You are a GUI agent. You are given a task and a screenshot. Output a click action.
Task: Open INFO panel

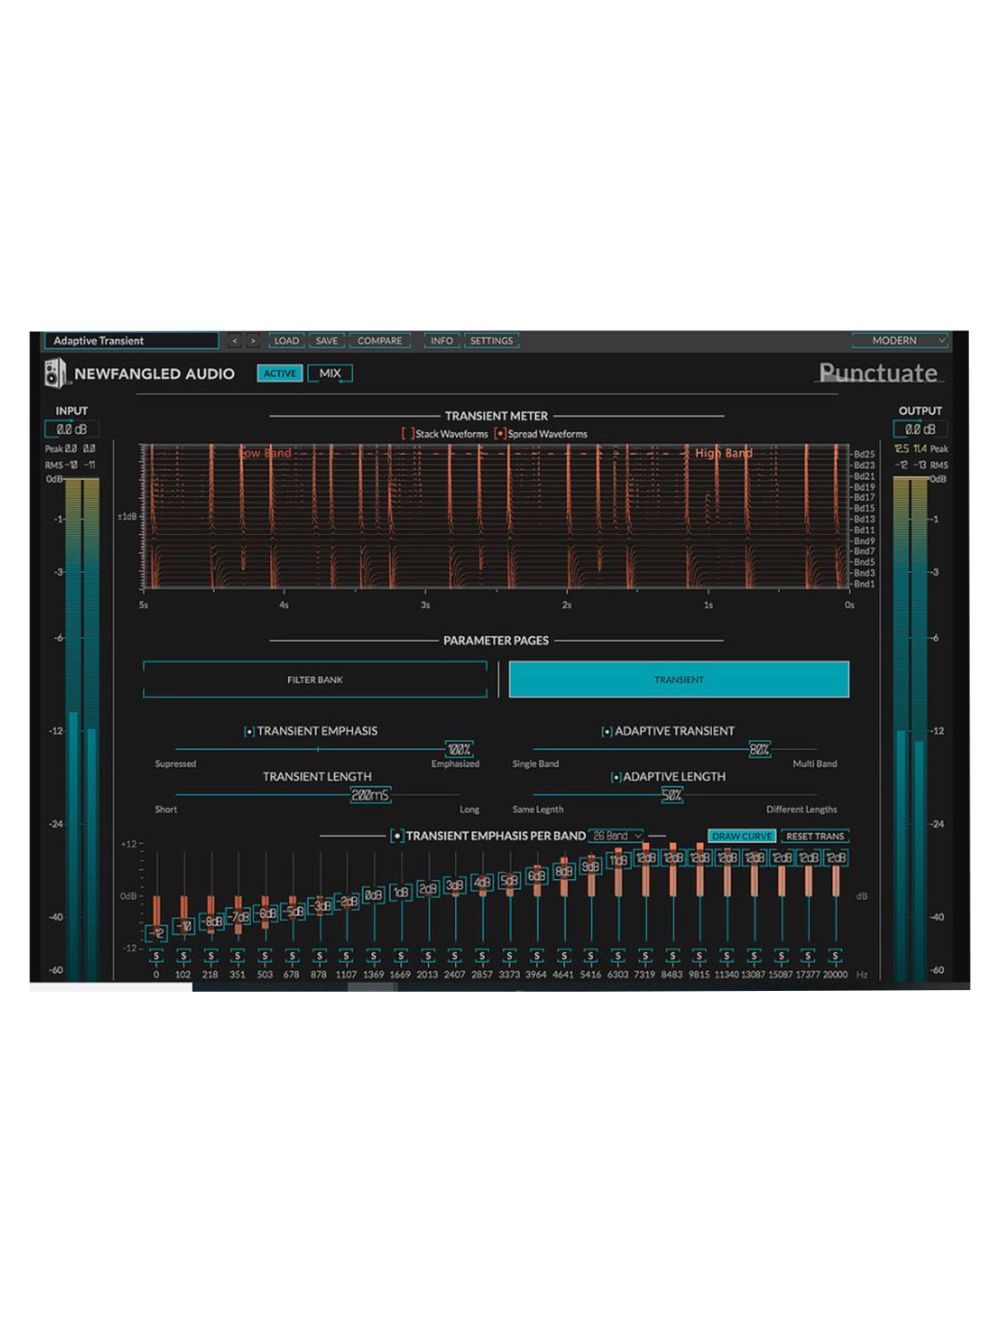(x=442, y=341)
